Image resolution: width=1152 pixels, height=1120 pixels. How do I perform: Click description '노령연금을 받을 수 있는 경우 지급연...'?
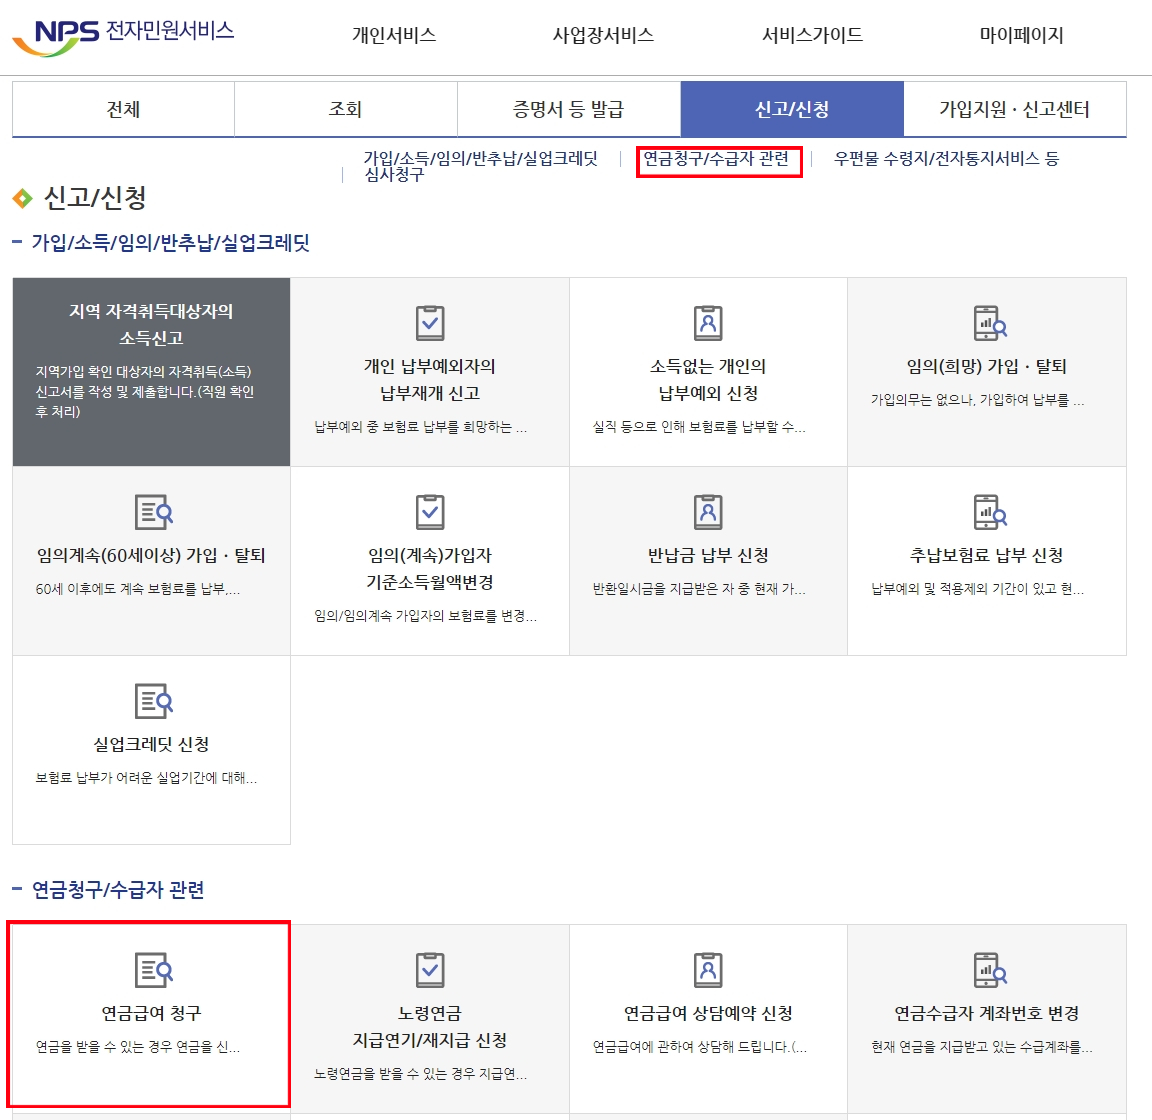pos(420,1074)
